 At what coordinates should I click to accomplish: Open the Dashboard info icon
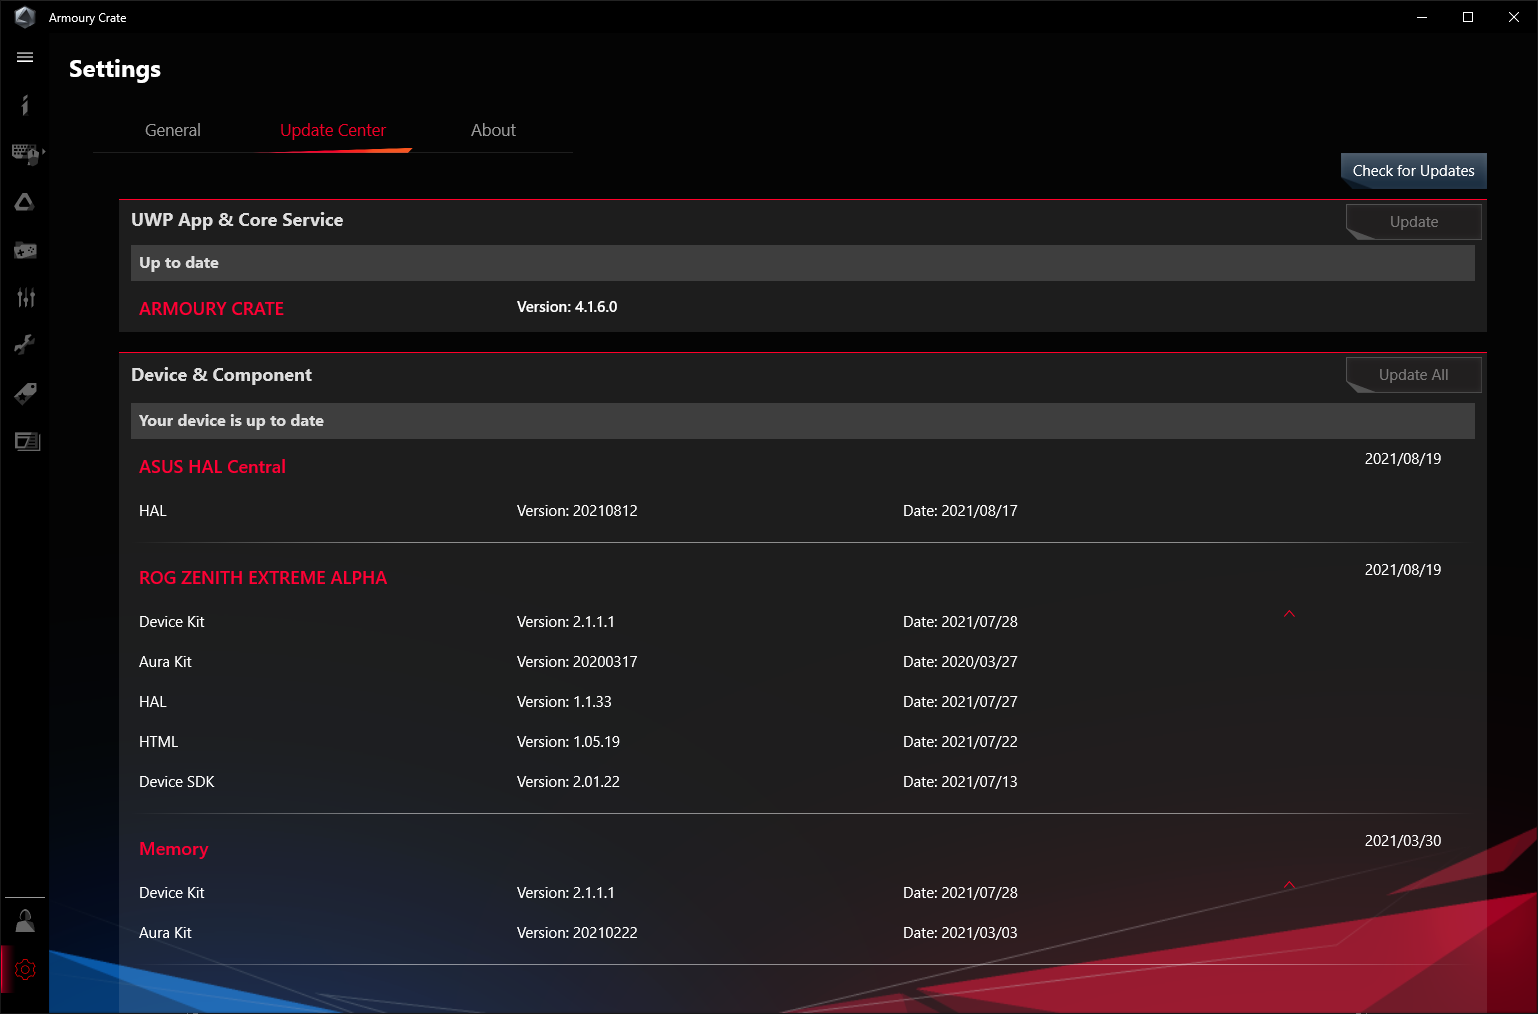pyautogui.click(x=25, y=105)
